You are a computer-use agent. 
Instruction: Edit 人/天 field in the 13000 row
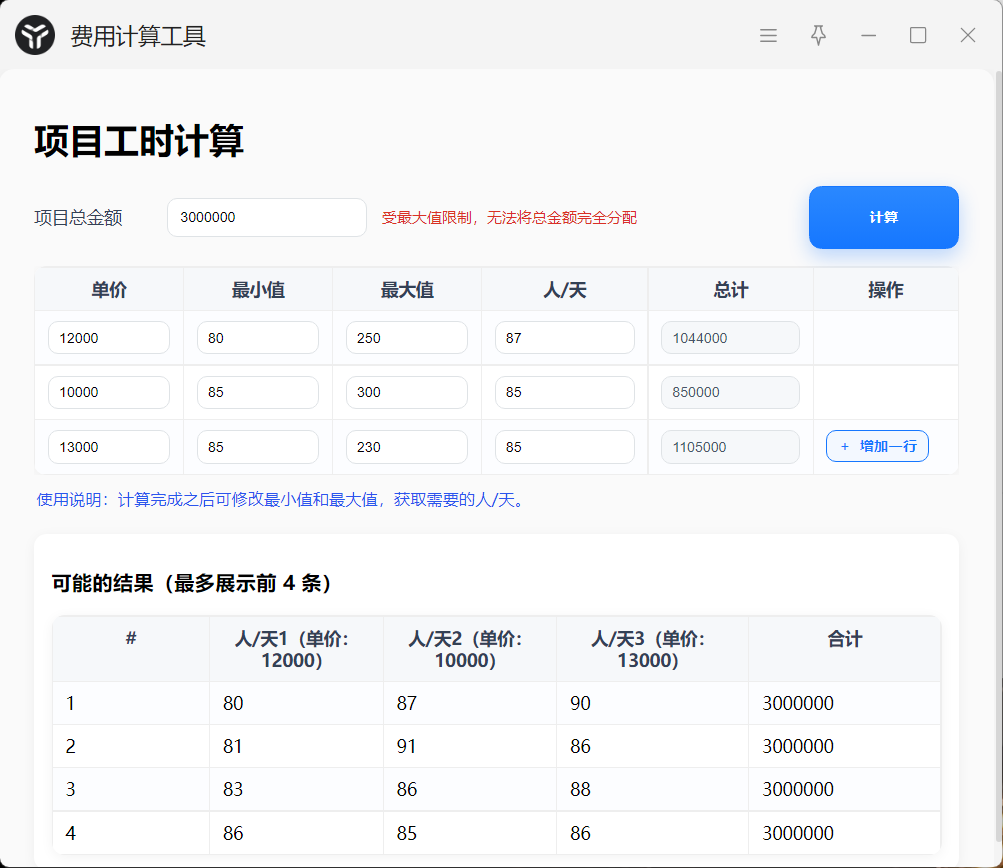tap(565, 447)
